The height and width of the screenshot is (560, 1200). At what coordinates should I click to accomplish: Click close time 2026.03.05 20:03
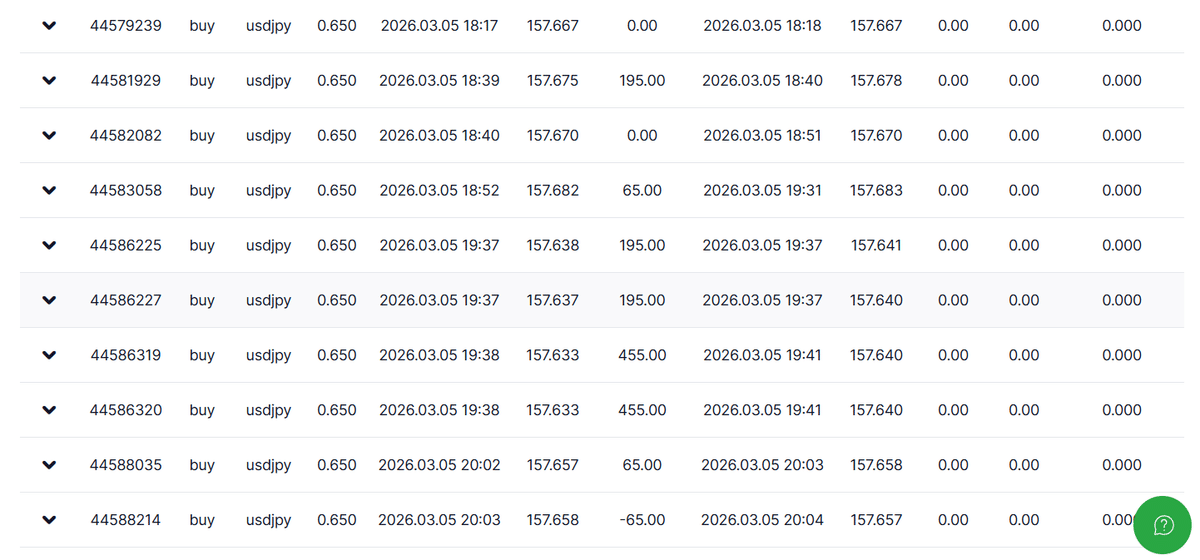(761, 465)
